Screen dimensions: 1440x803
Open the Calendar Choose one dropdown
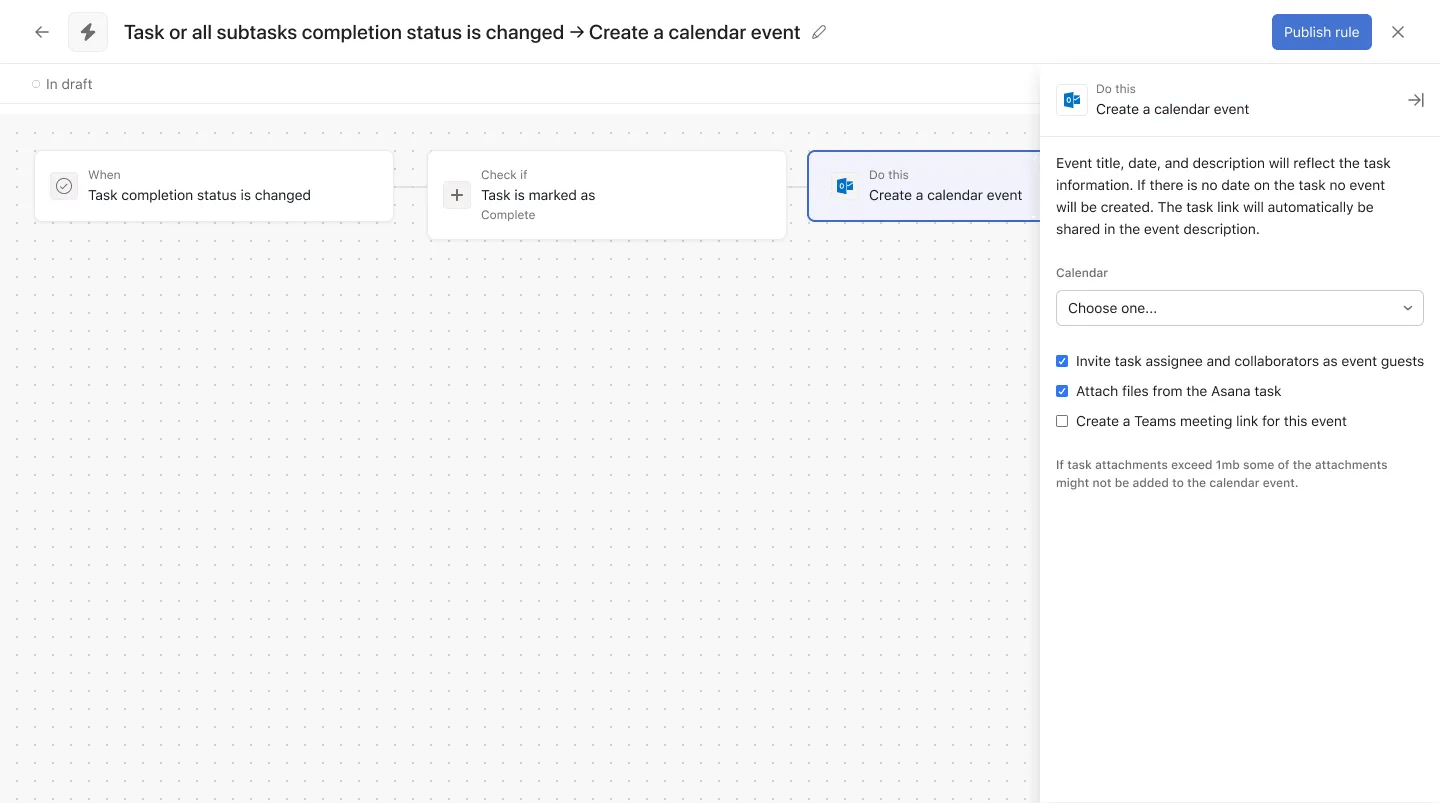pyautogui.click(x=1240, y=308)
